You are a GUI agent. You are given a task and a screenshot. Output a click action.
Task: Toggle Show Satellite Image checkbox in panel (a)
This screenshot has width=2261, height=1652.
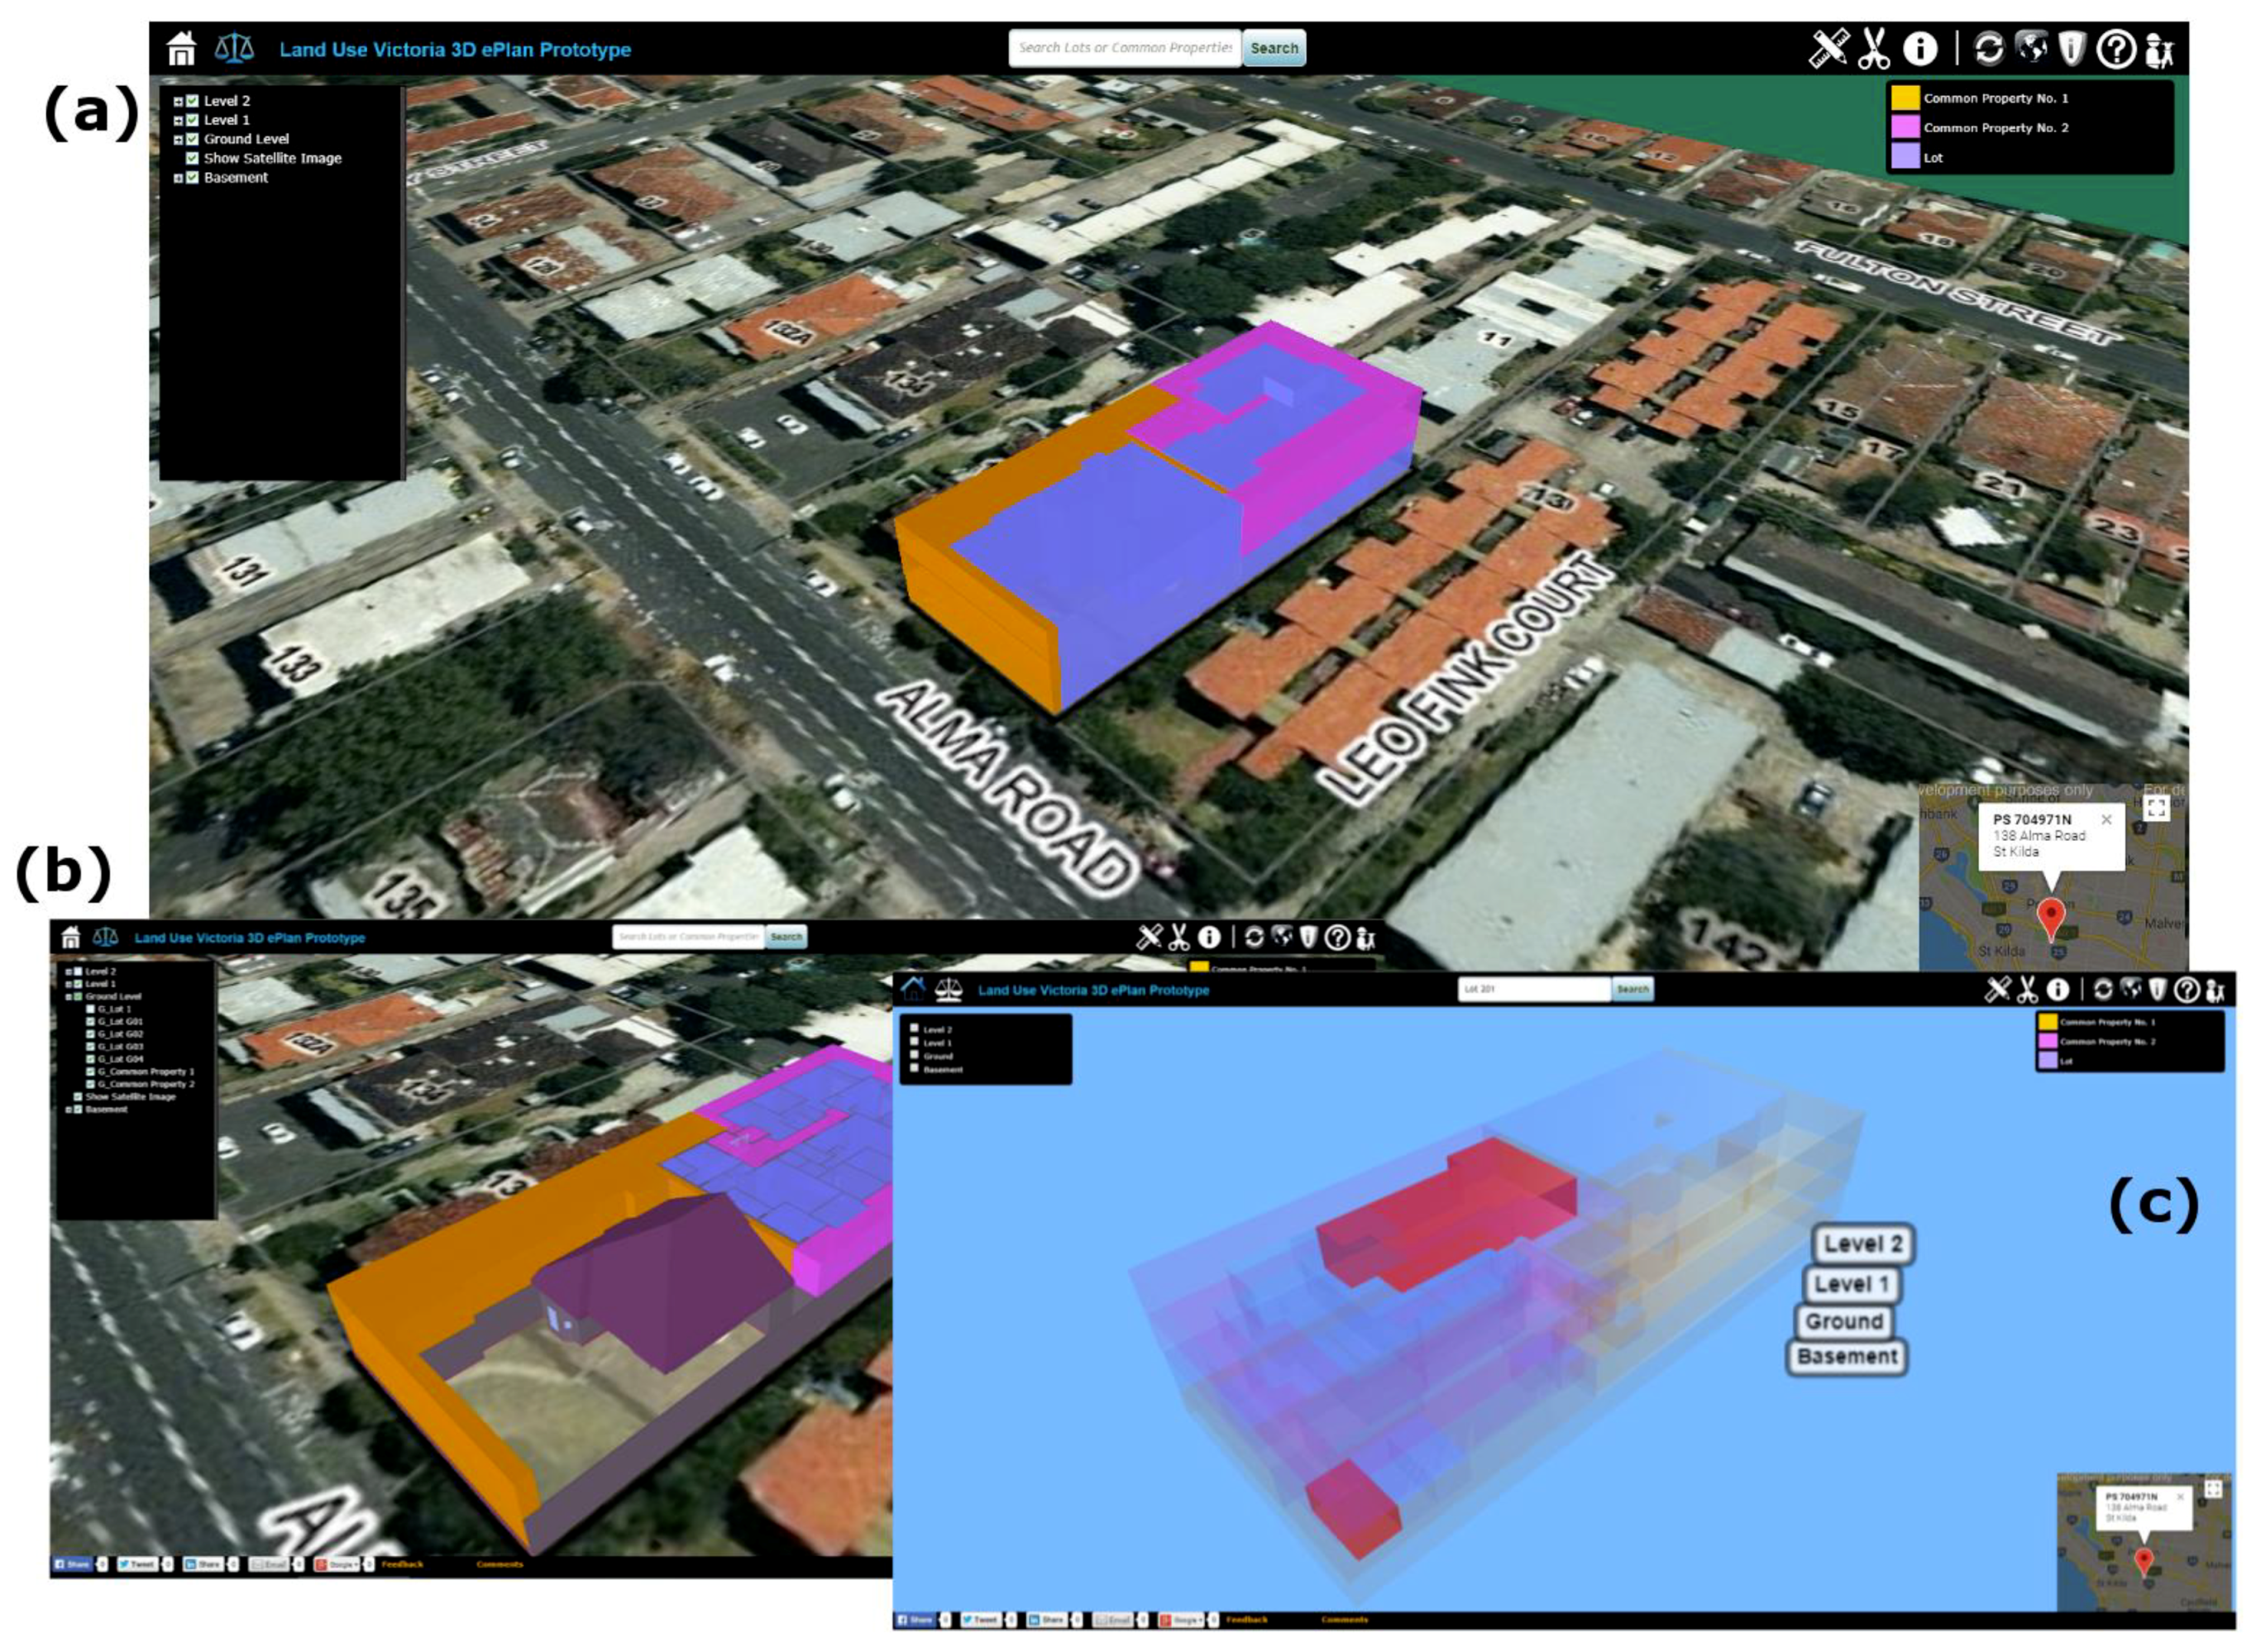pos(192,158)
